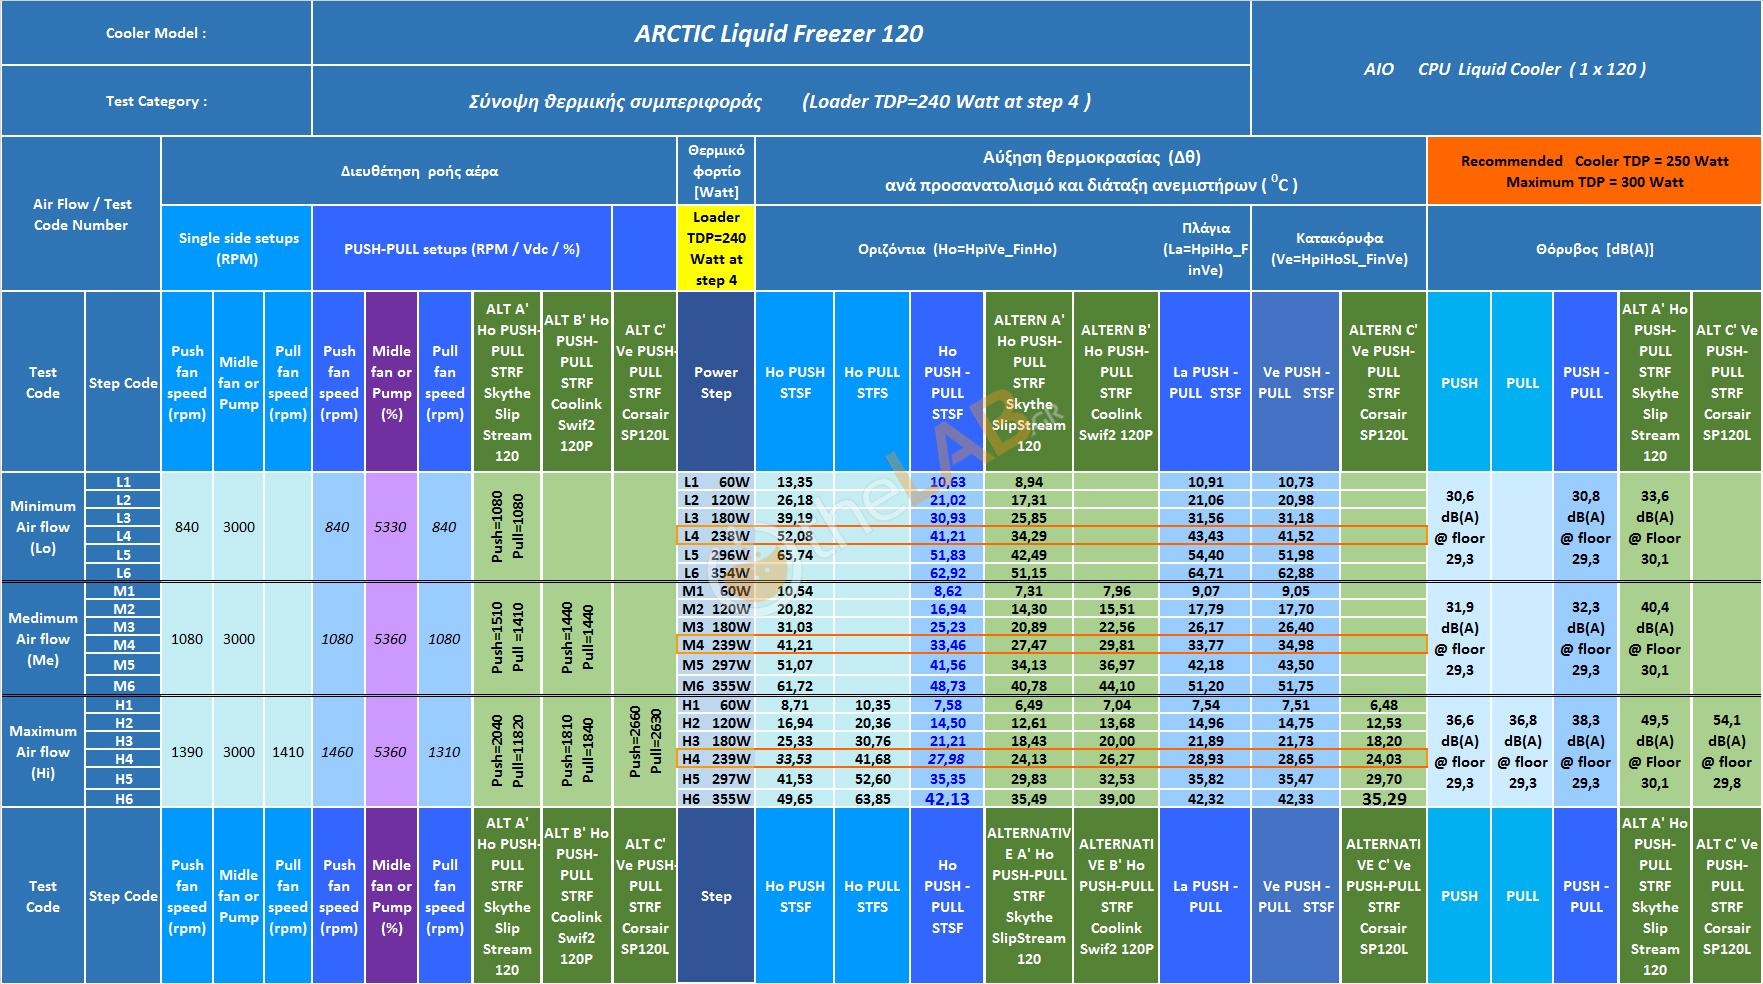The width and height of the screenshot is (1763, 984).
Task: Click the "Σύνοψη θερμικής συμπεριφοράς" heading text
Action: (615, 101)
